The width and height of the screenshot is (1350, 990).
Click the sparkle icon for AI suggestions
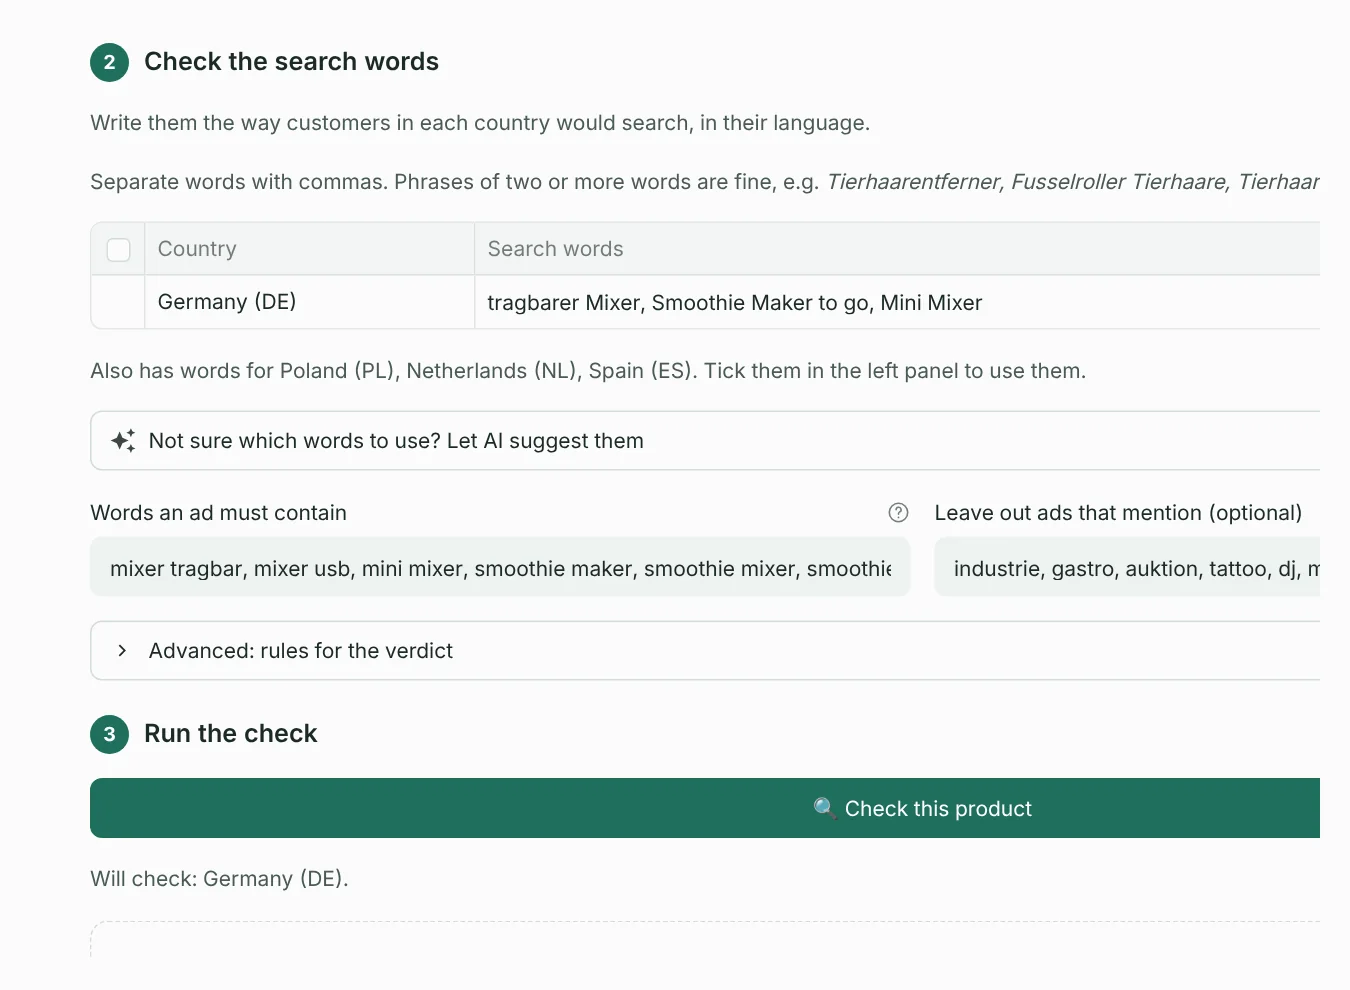click(x=123, y=441)
